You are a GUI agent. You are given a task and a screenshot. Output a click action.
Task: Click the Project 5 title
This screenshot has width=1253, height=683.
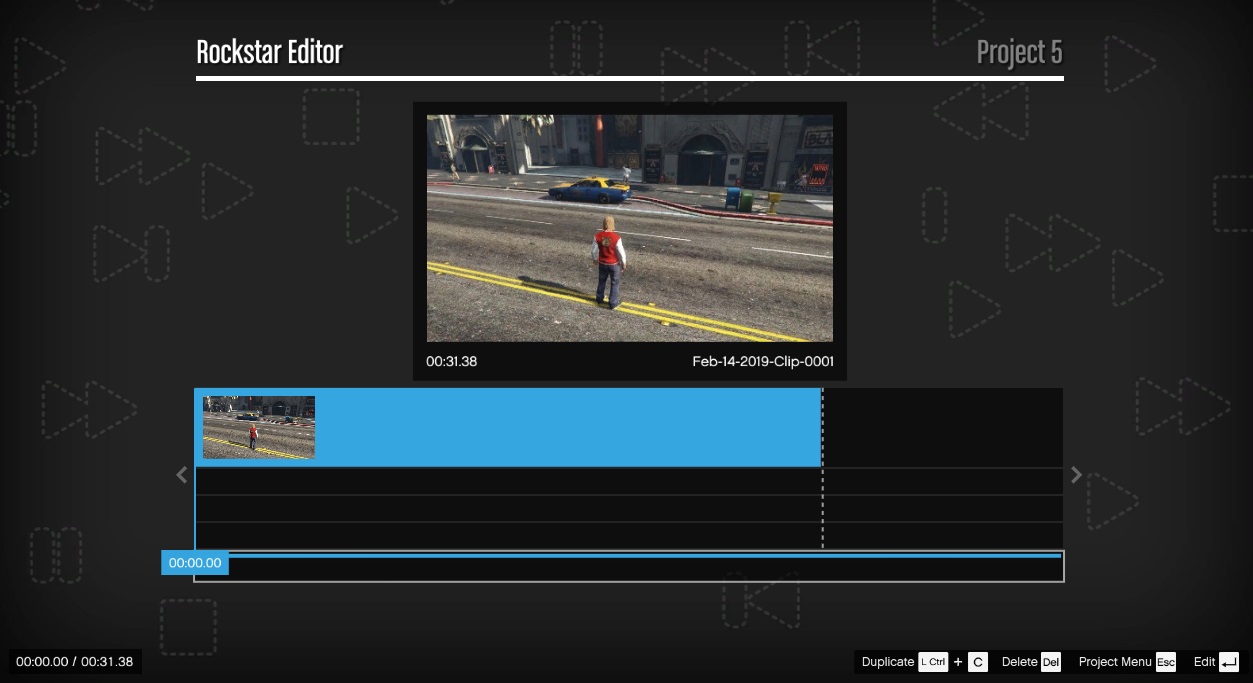pos(1019,52)
